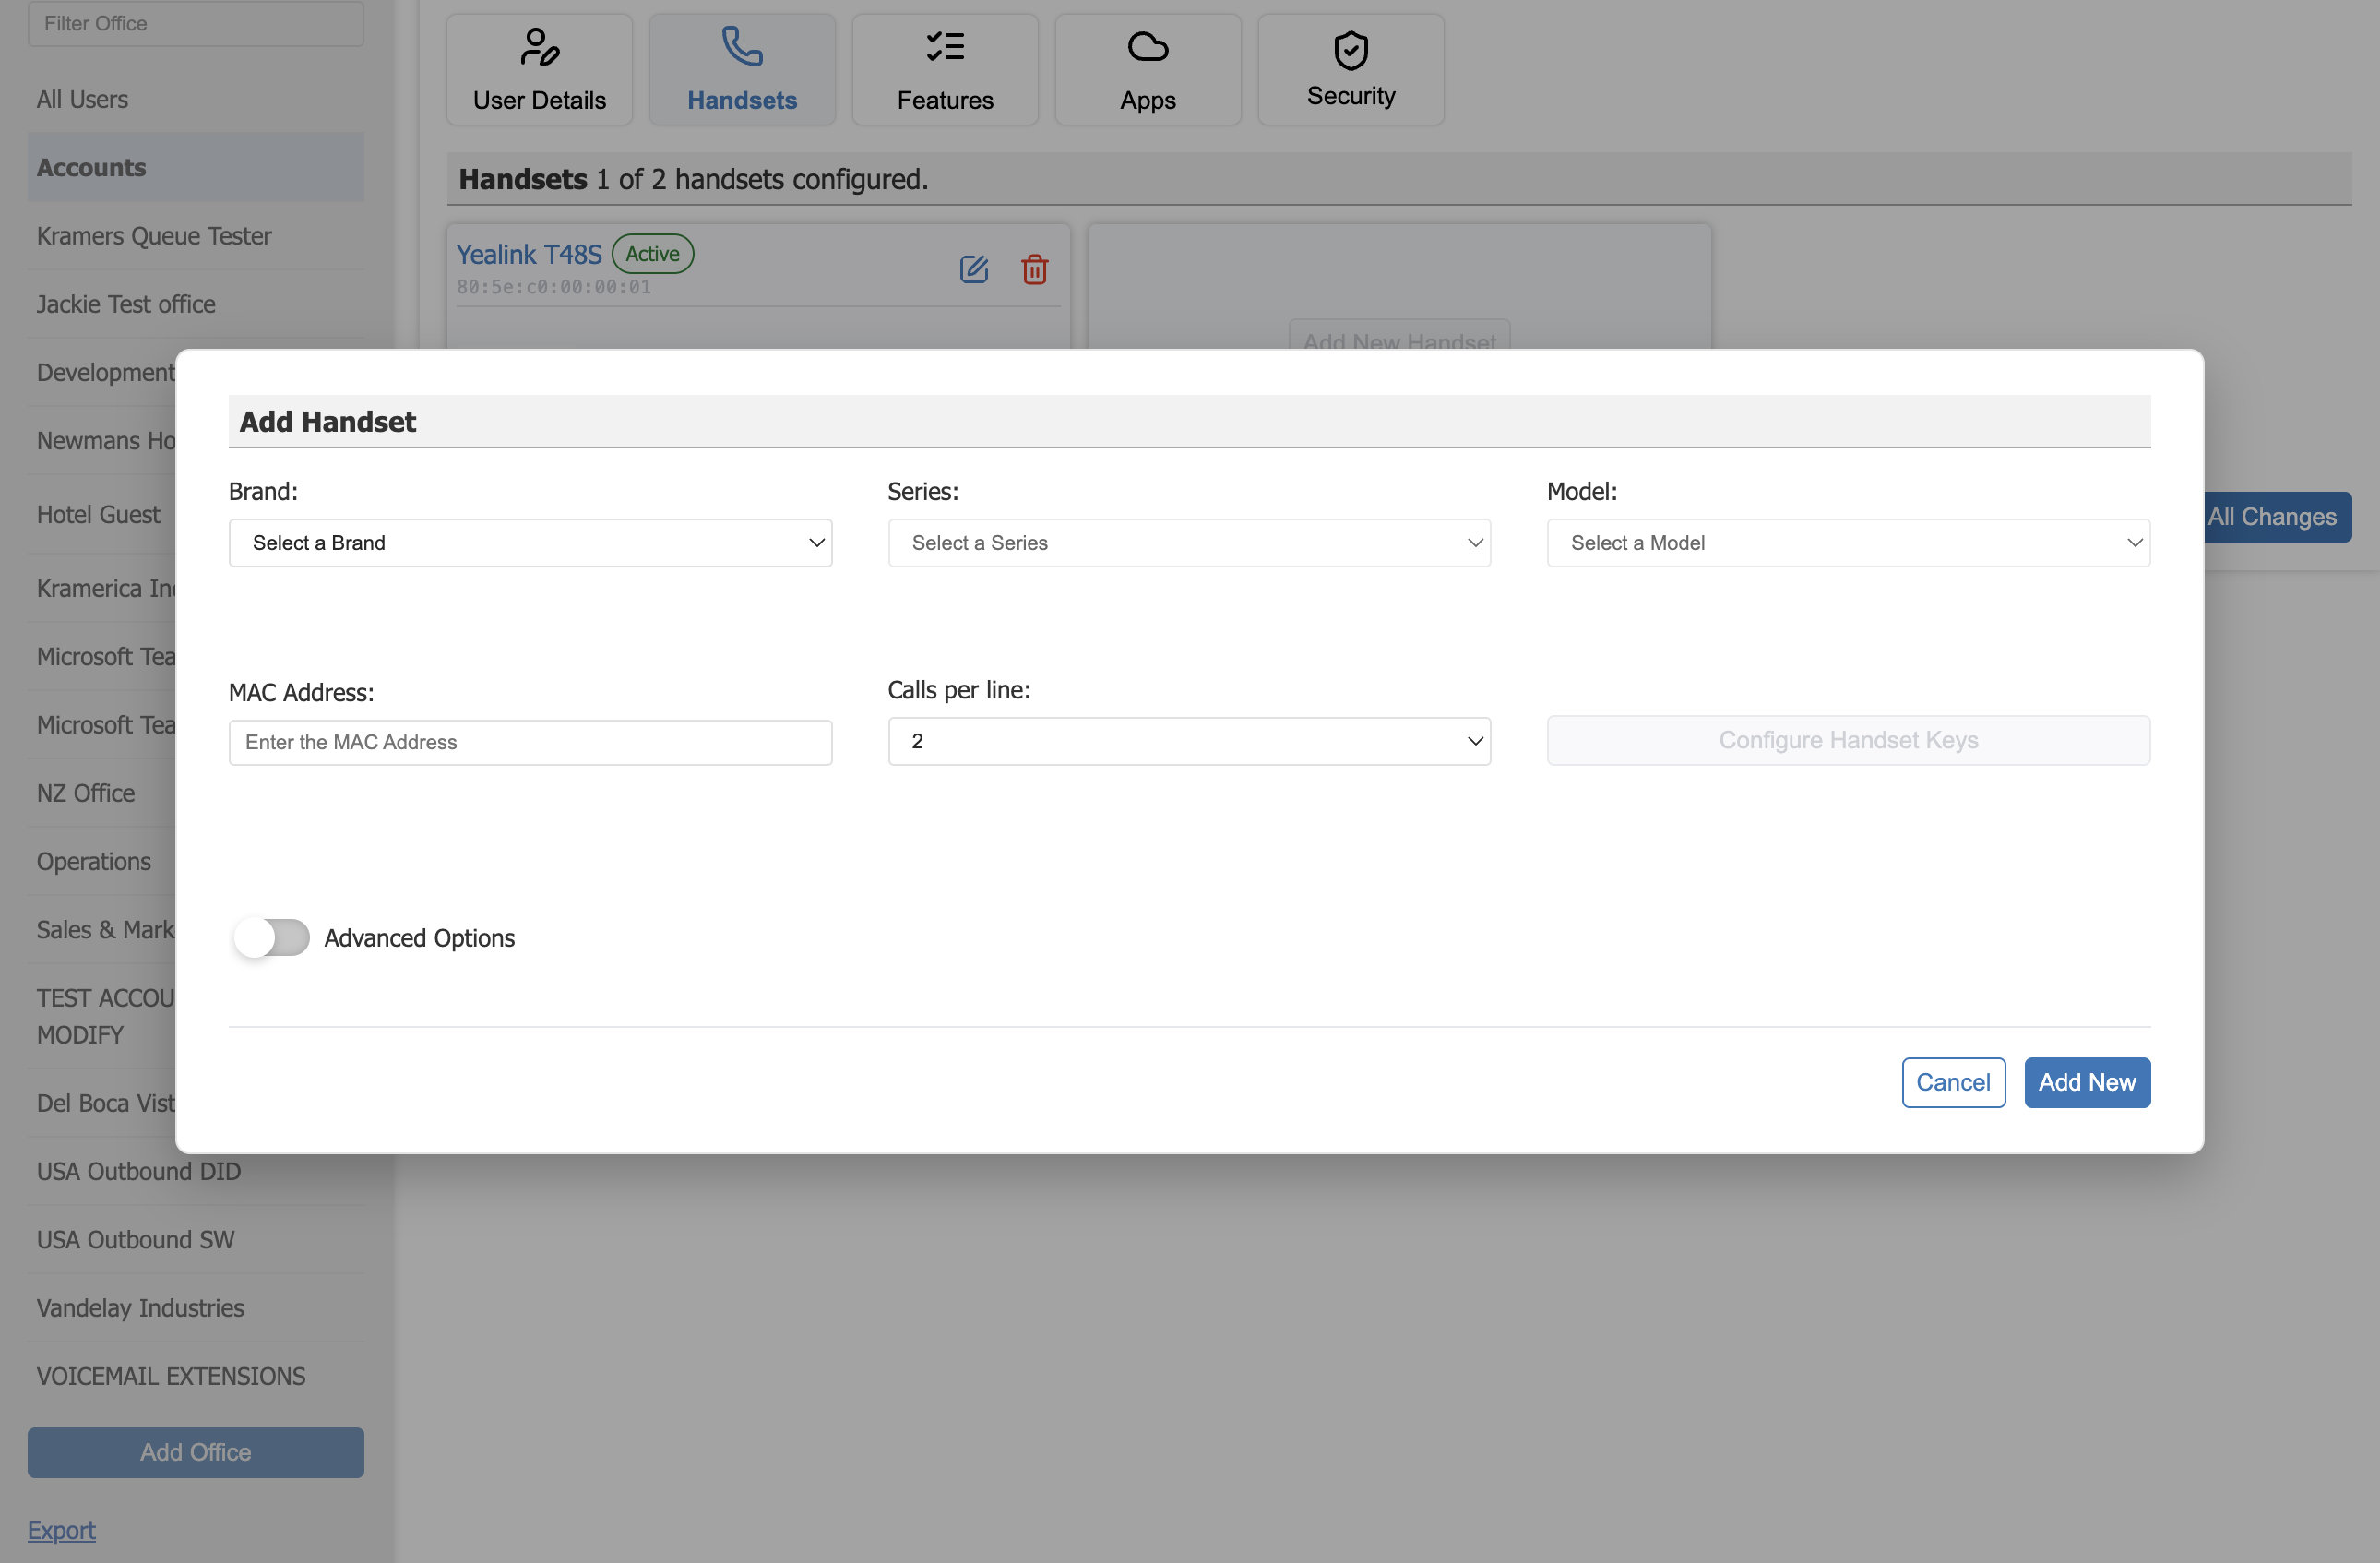
Task: Open the Apps tab
Action: coord(1148,70)
